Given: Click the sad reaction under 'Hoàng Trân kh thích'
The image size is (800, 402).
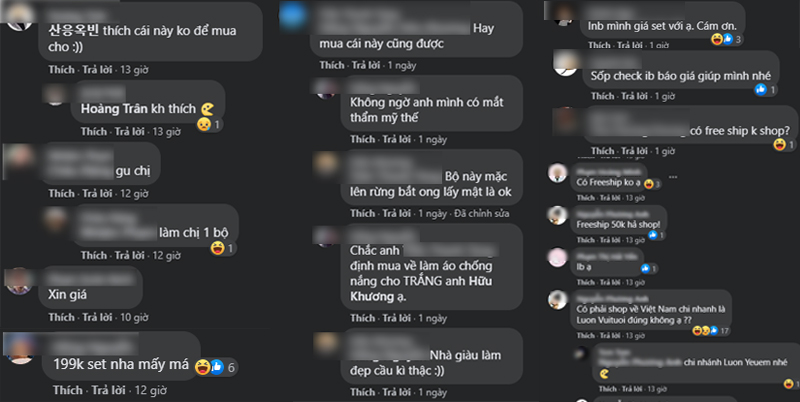Looking at the screenshot, I should pos(204,124).
